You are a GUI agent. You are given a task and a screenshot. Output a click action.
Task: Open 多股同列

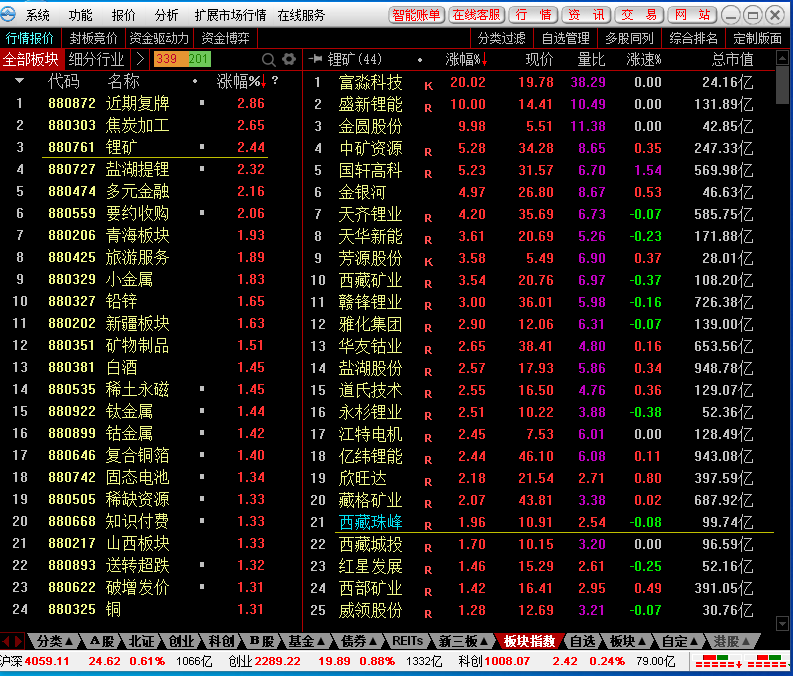tap(630, 38)
